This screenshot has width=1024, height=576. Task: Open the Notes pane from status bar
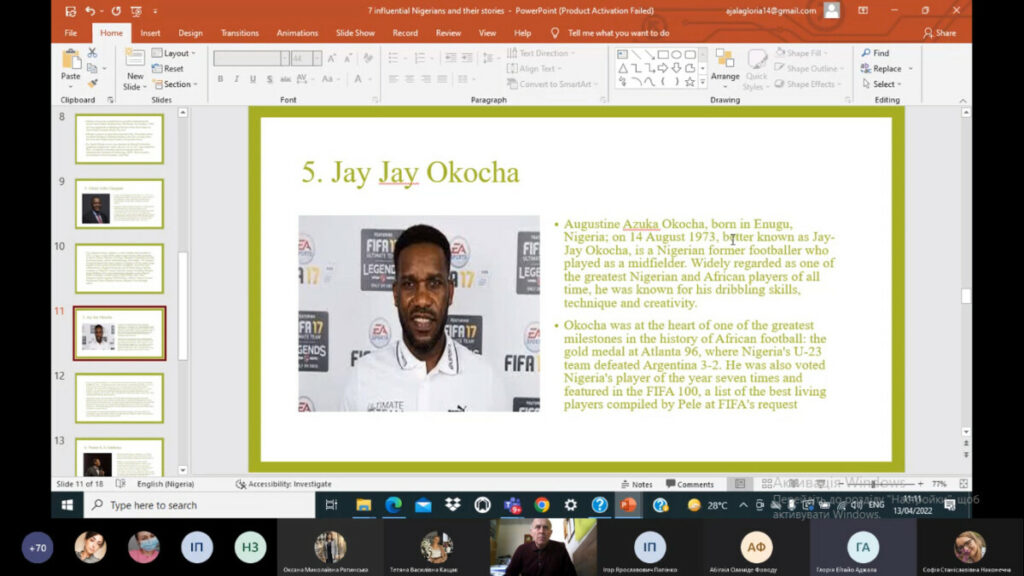pos(635,484)
